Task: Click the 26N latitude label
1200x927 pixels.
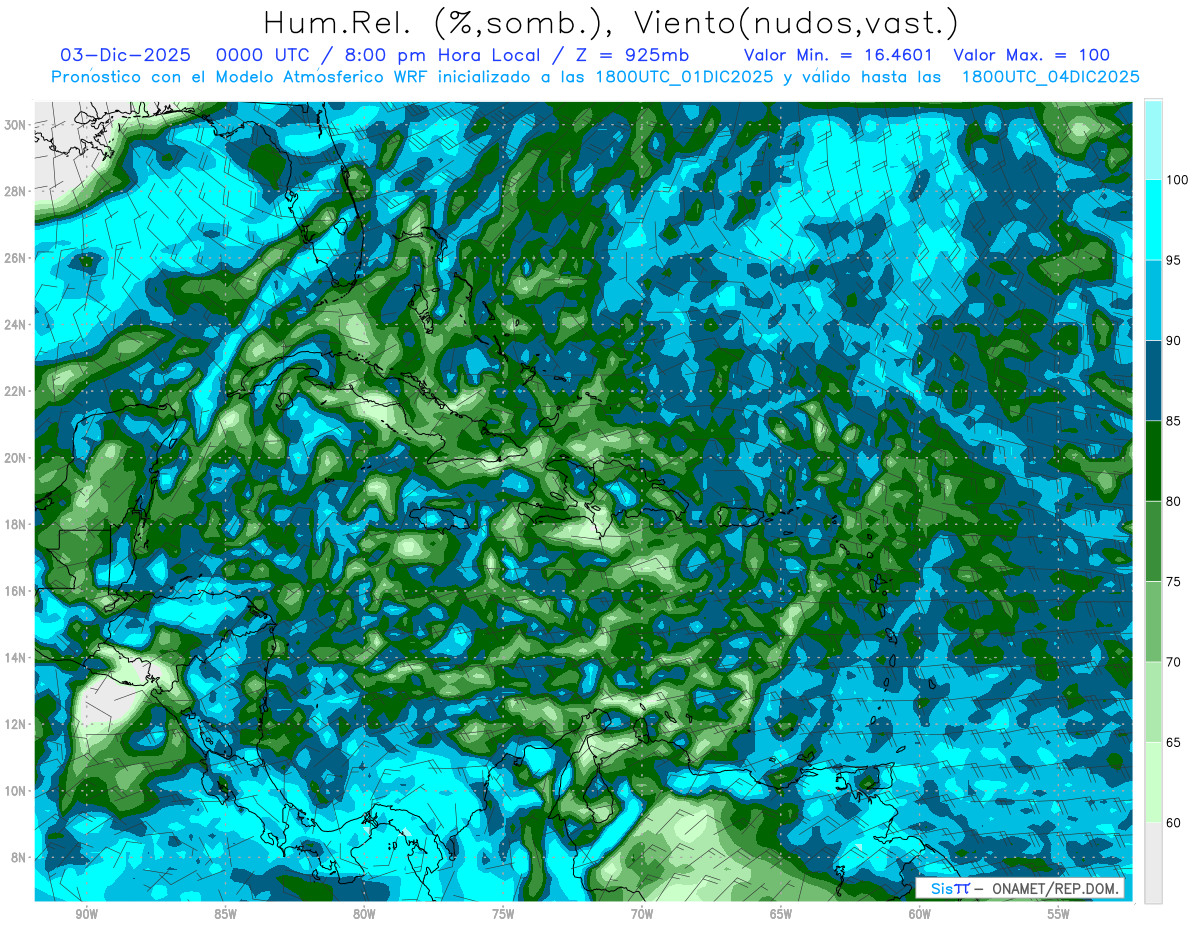Action: [16, 258]
